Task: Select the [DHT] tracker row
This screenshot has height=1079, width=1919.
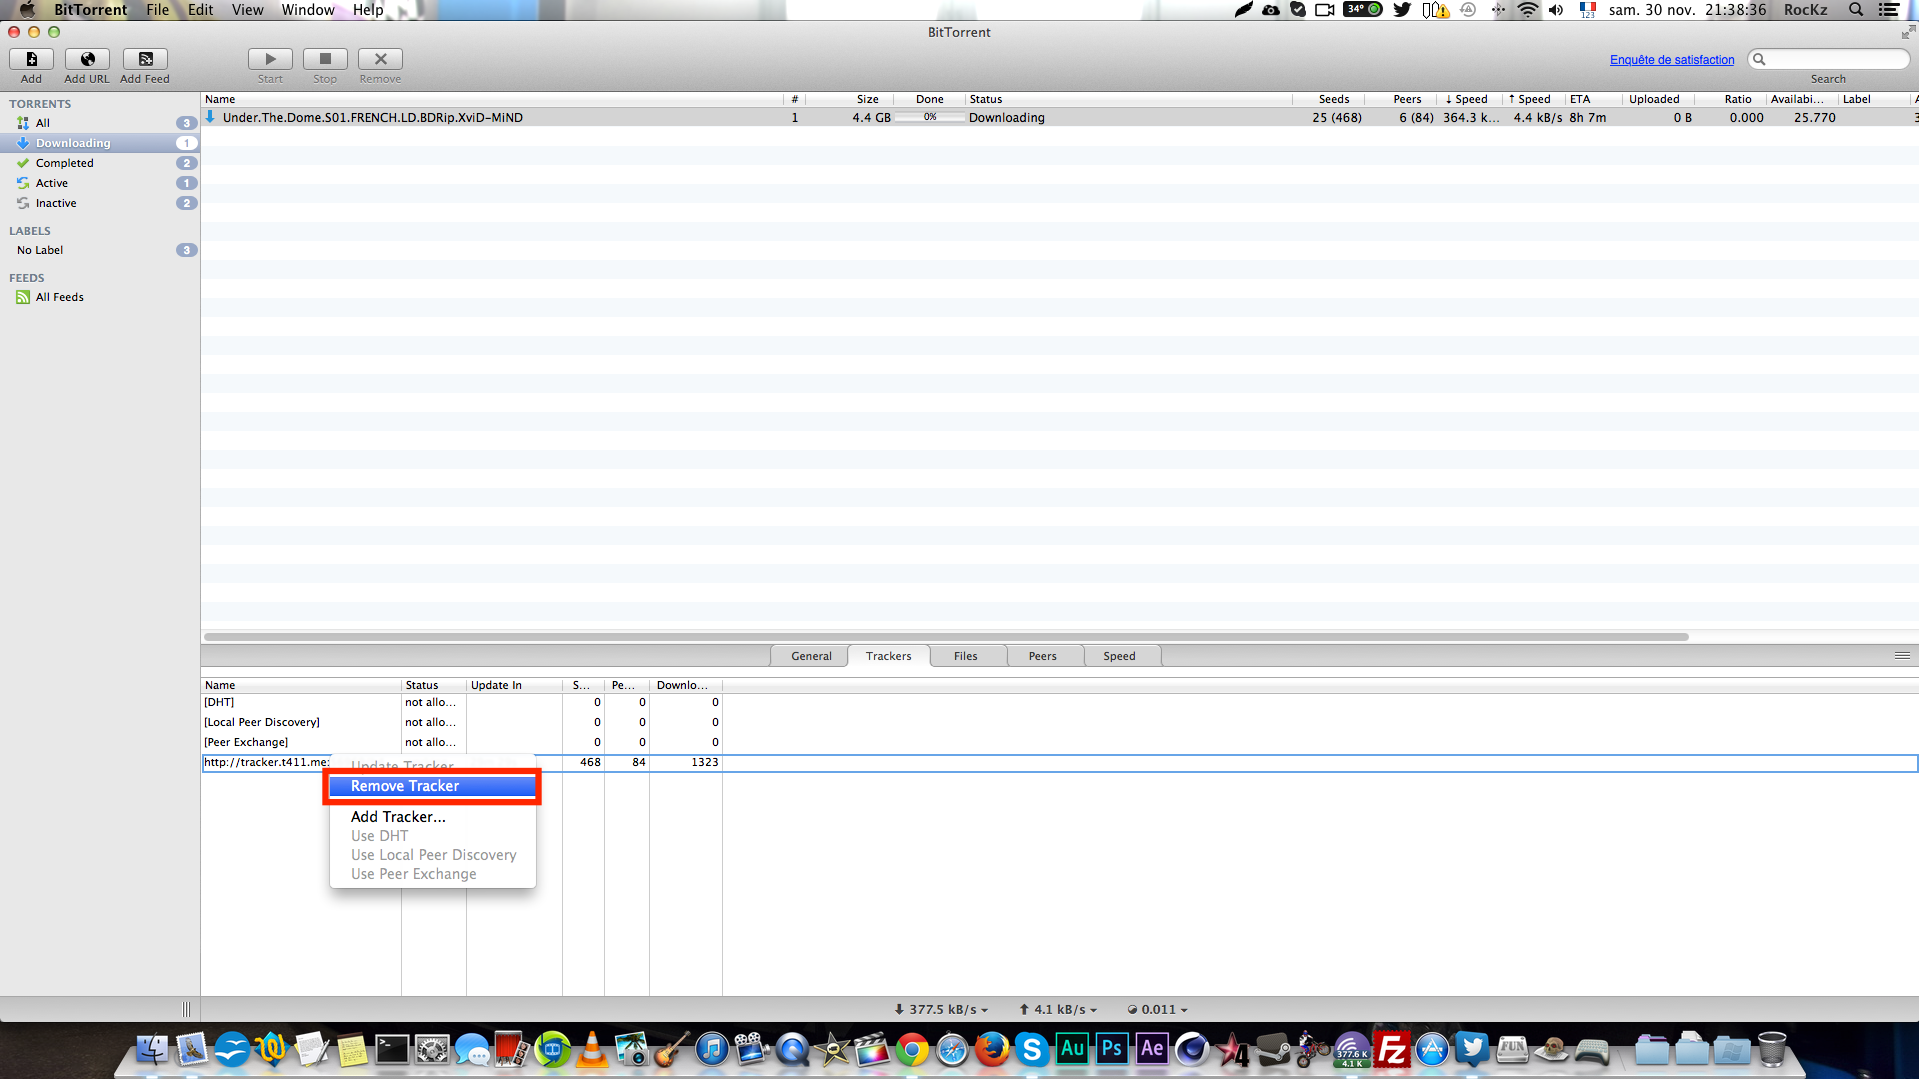Action: (x=1059, y=702)
